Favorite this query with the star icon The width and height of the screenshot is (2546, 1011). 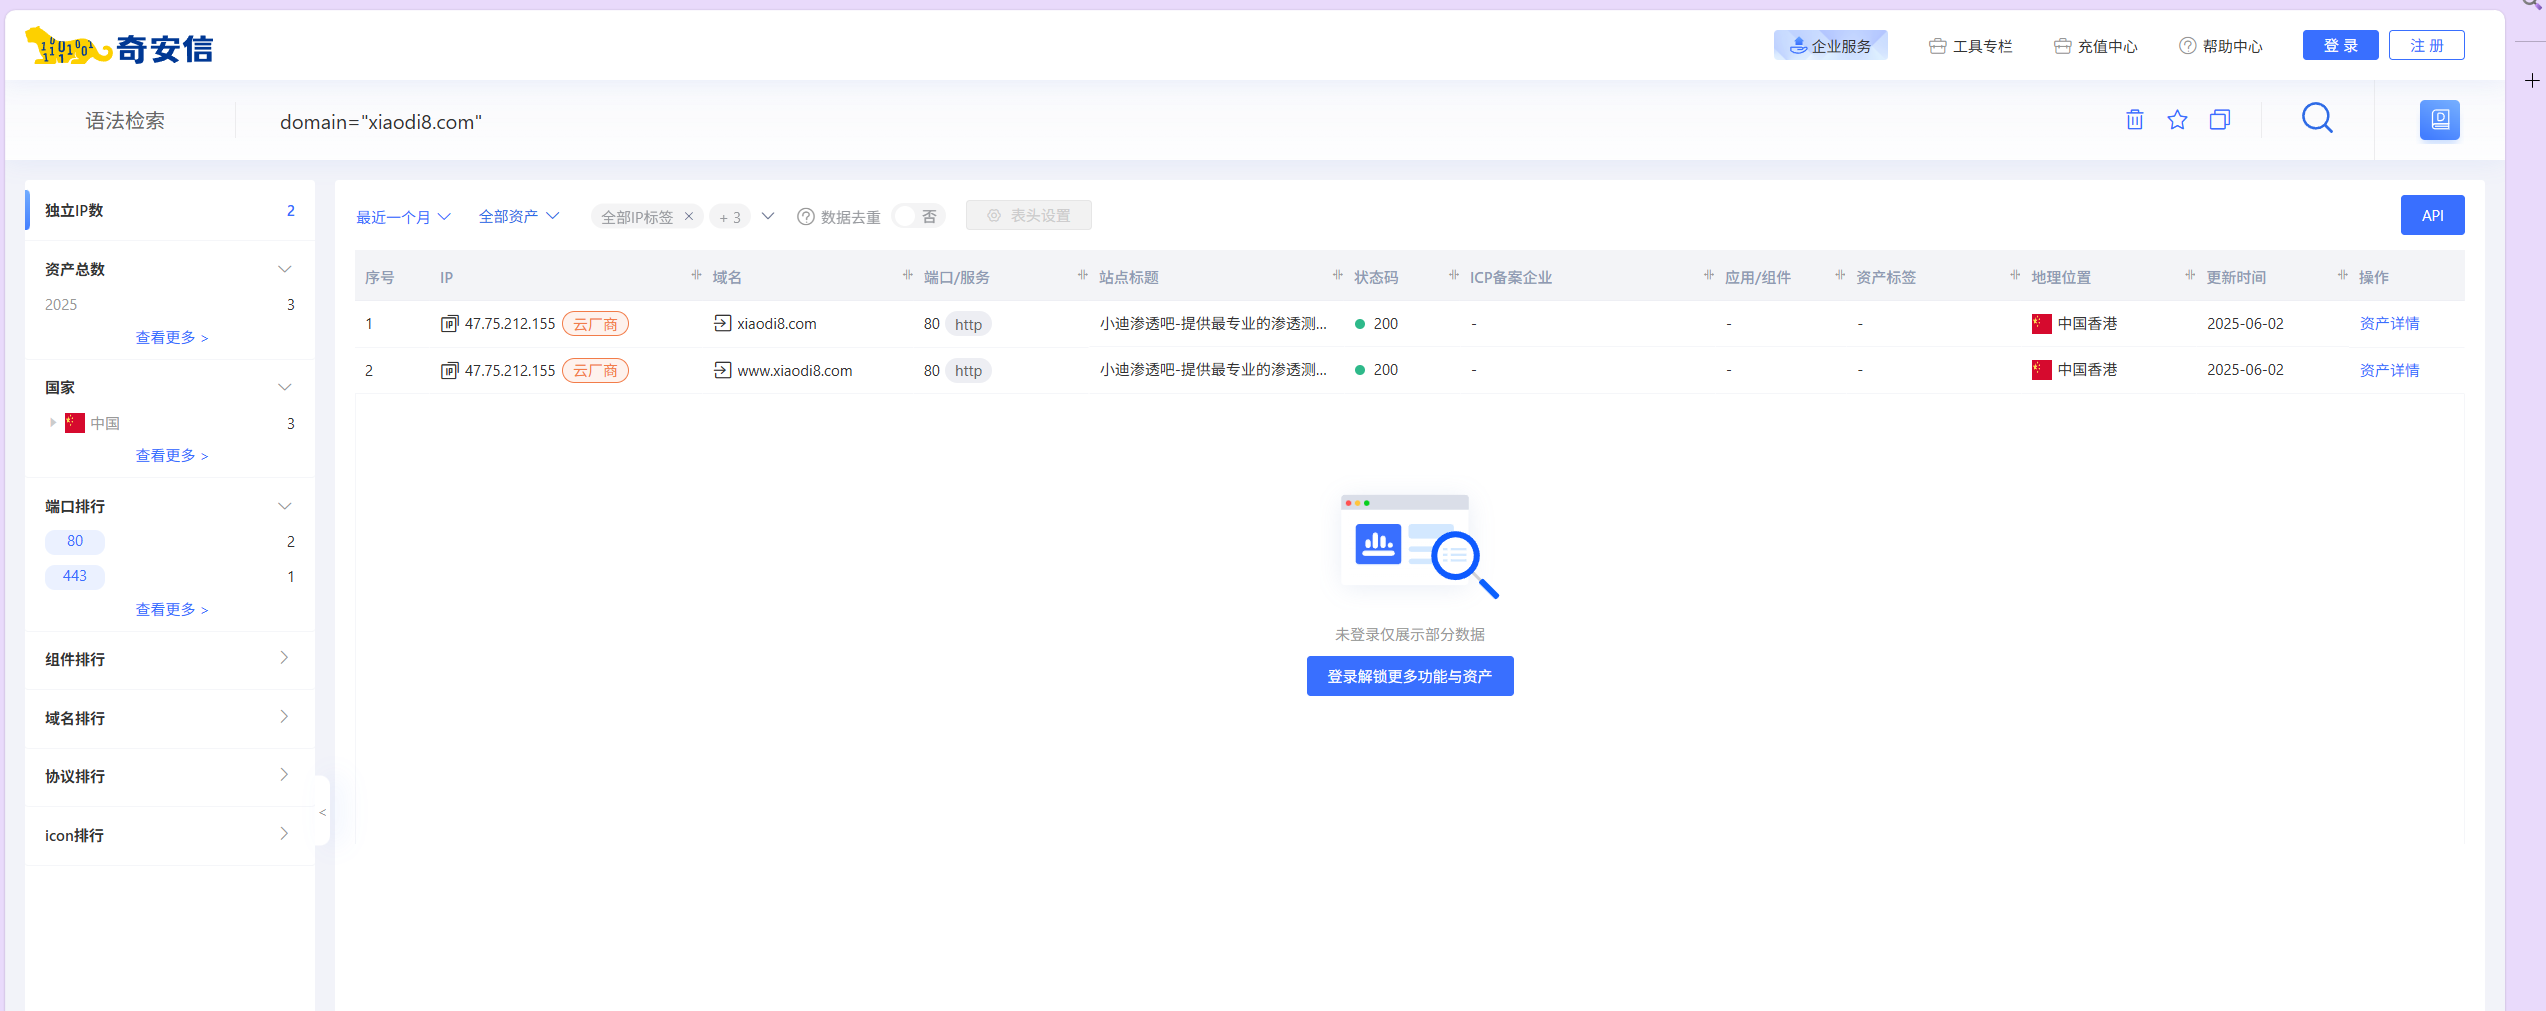click(x=2177, y=120)
